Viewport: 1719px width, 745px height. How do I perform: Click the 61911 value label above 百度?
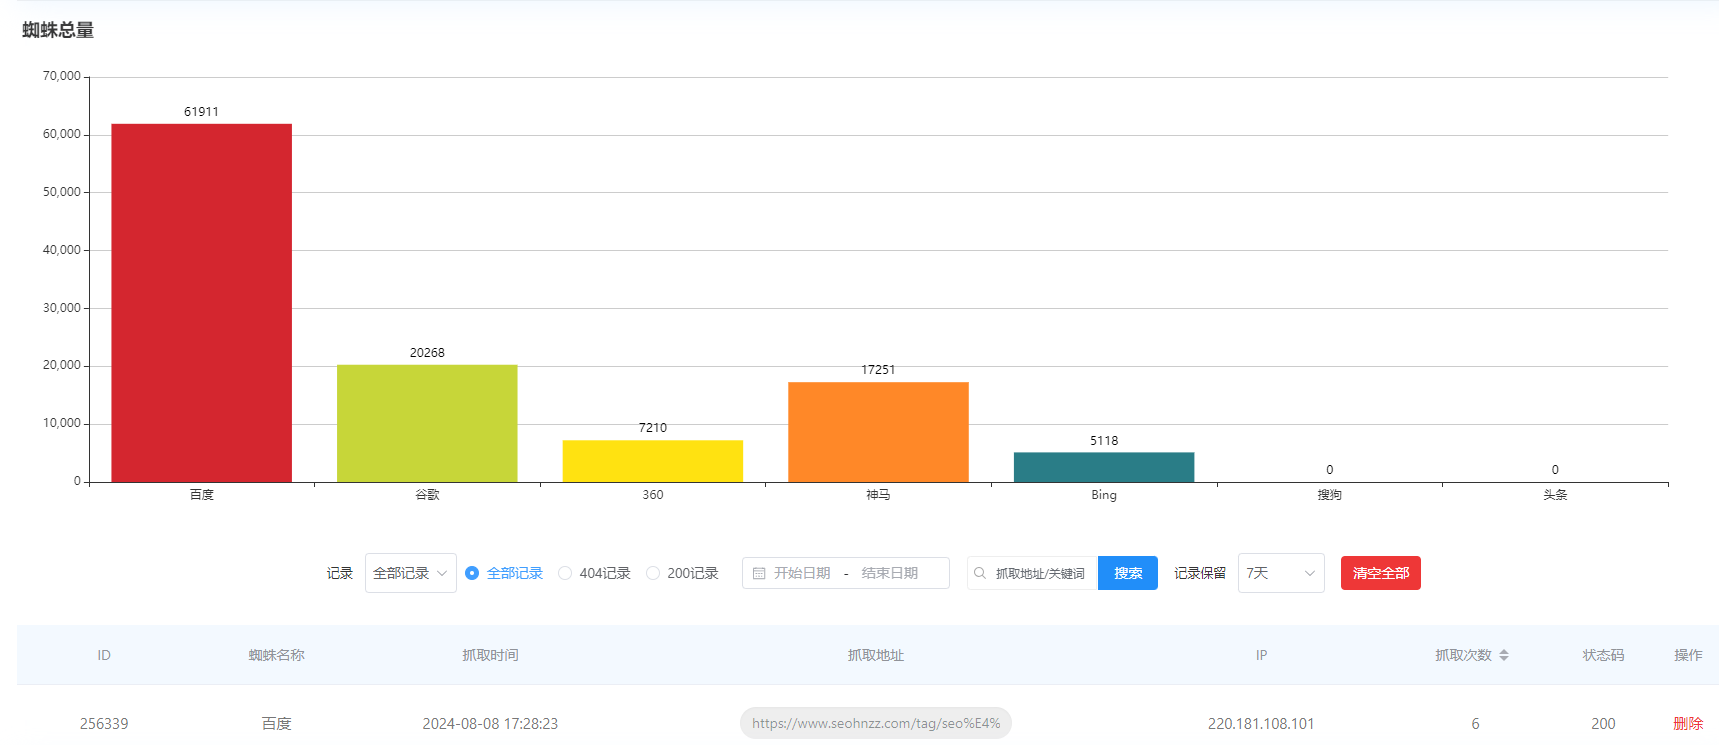tap(201, 112)
